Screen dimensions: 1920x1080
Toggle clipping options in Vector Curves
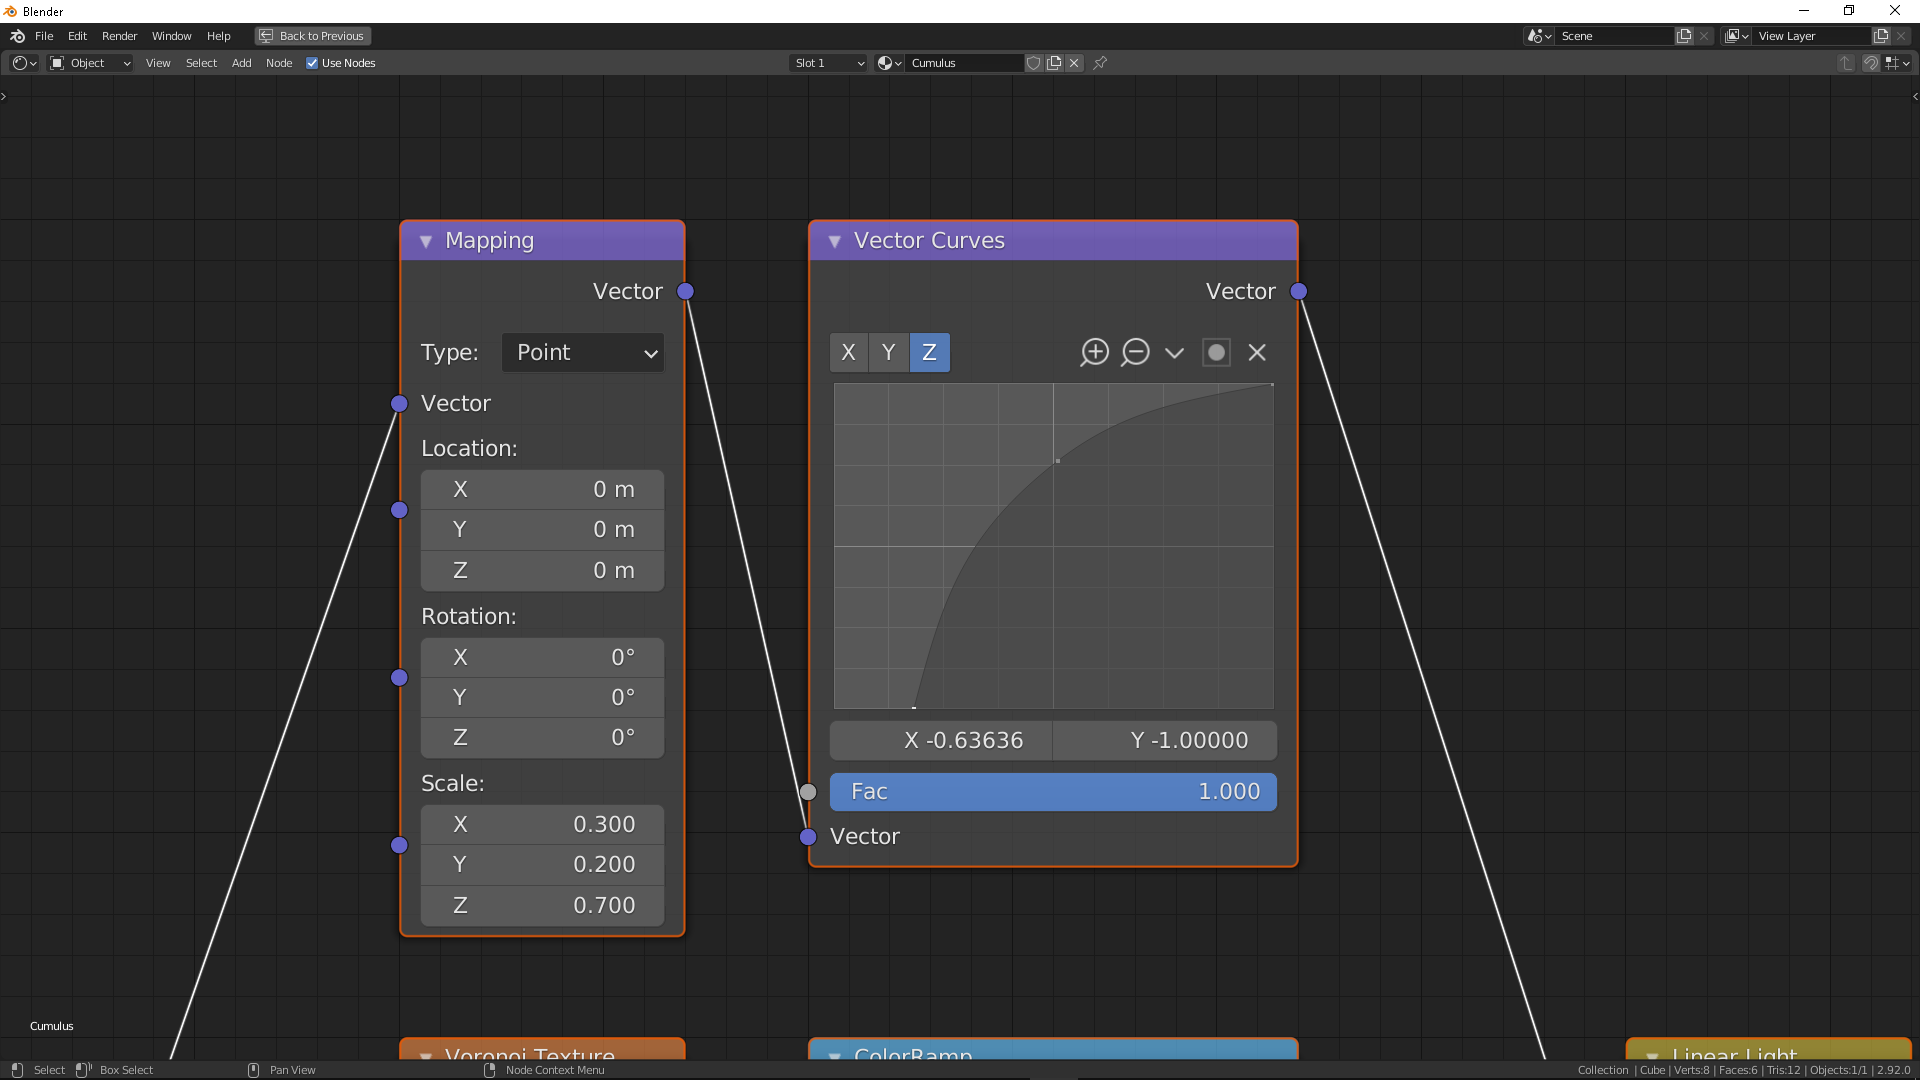tap(1216, 352)
